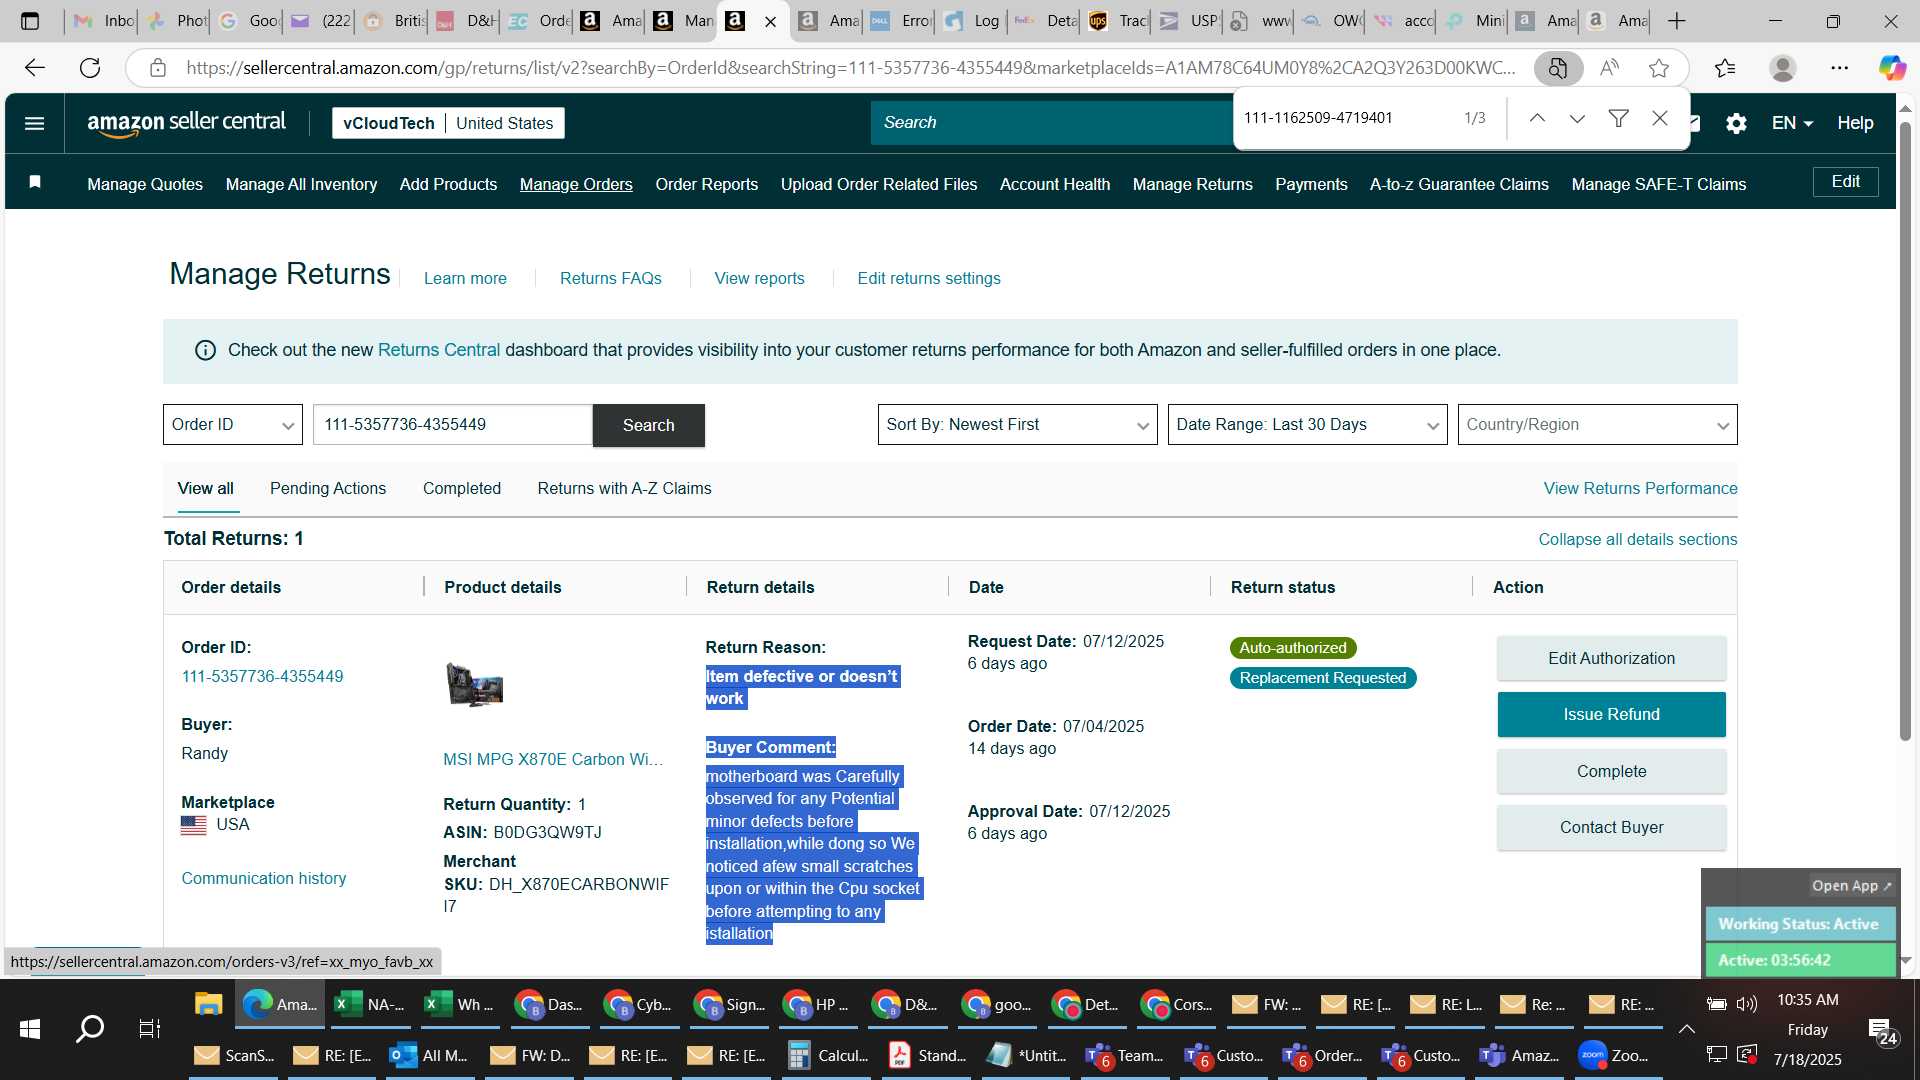Click the page vertical scrollbar
Viewport: 1920px width, 1080px height.
[1906, 430]
